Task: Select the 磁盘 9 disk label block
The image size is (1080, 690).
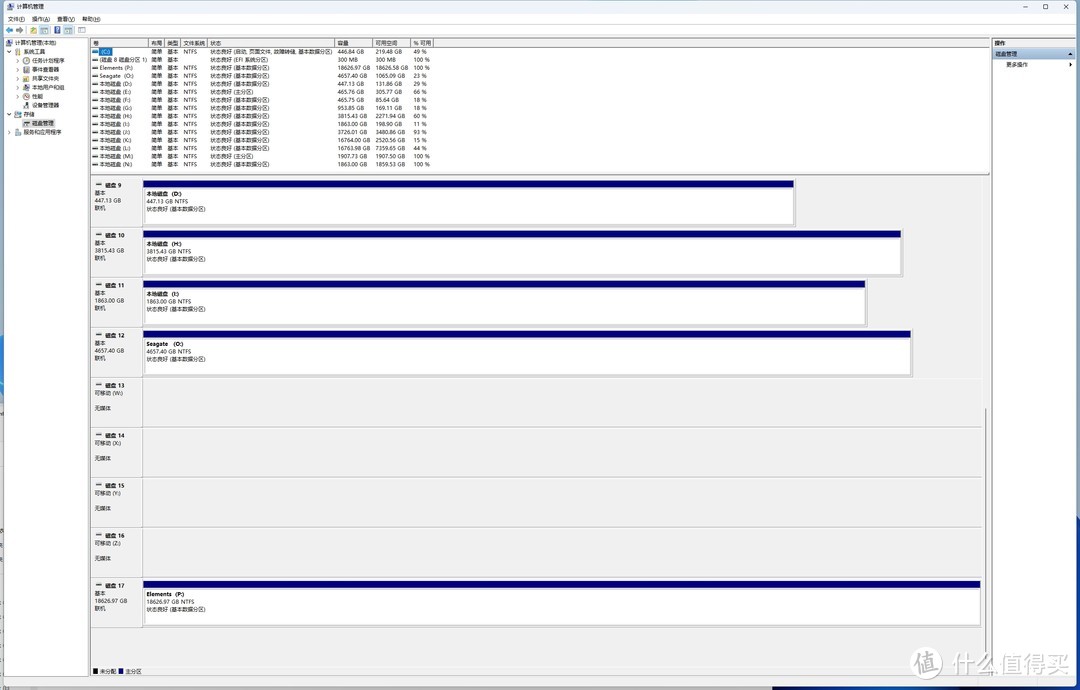Action: [x=116, y=202]
